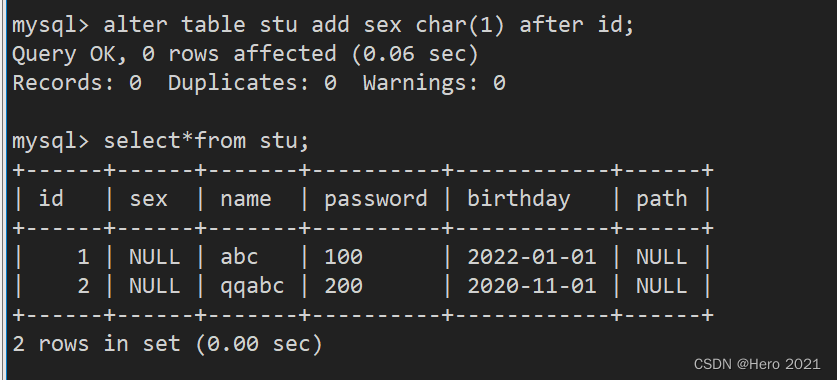Click the sex column header
This screenshot has height=380, width=837.
coord(148,200)
